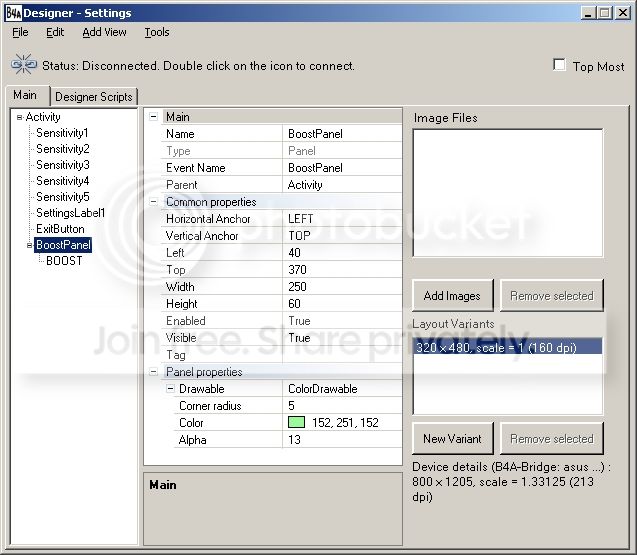Click the Type value Panel
This screenshot has width=637, height=555.
click(x=342, y=151)
